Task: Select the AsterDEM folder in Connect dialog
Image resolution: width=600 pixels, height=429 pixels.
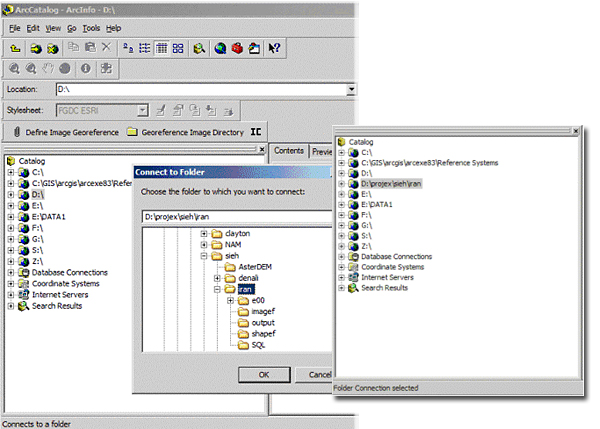Action: 255,267
